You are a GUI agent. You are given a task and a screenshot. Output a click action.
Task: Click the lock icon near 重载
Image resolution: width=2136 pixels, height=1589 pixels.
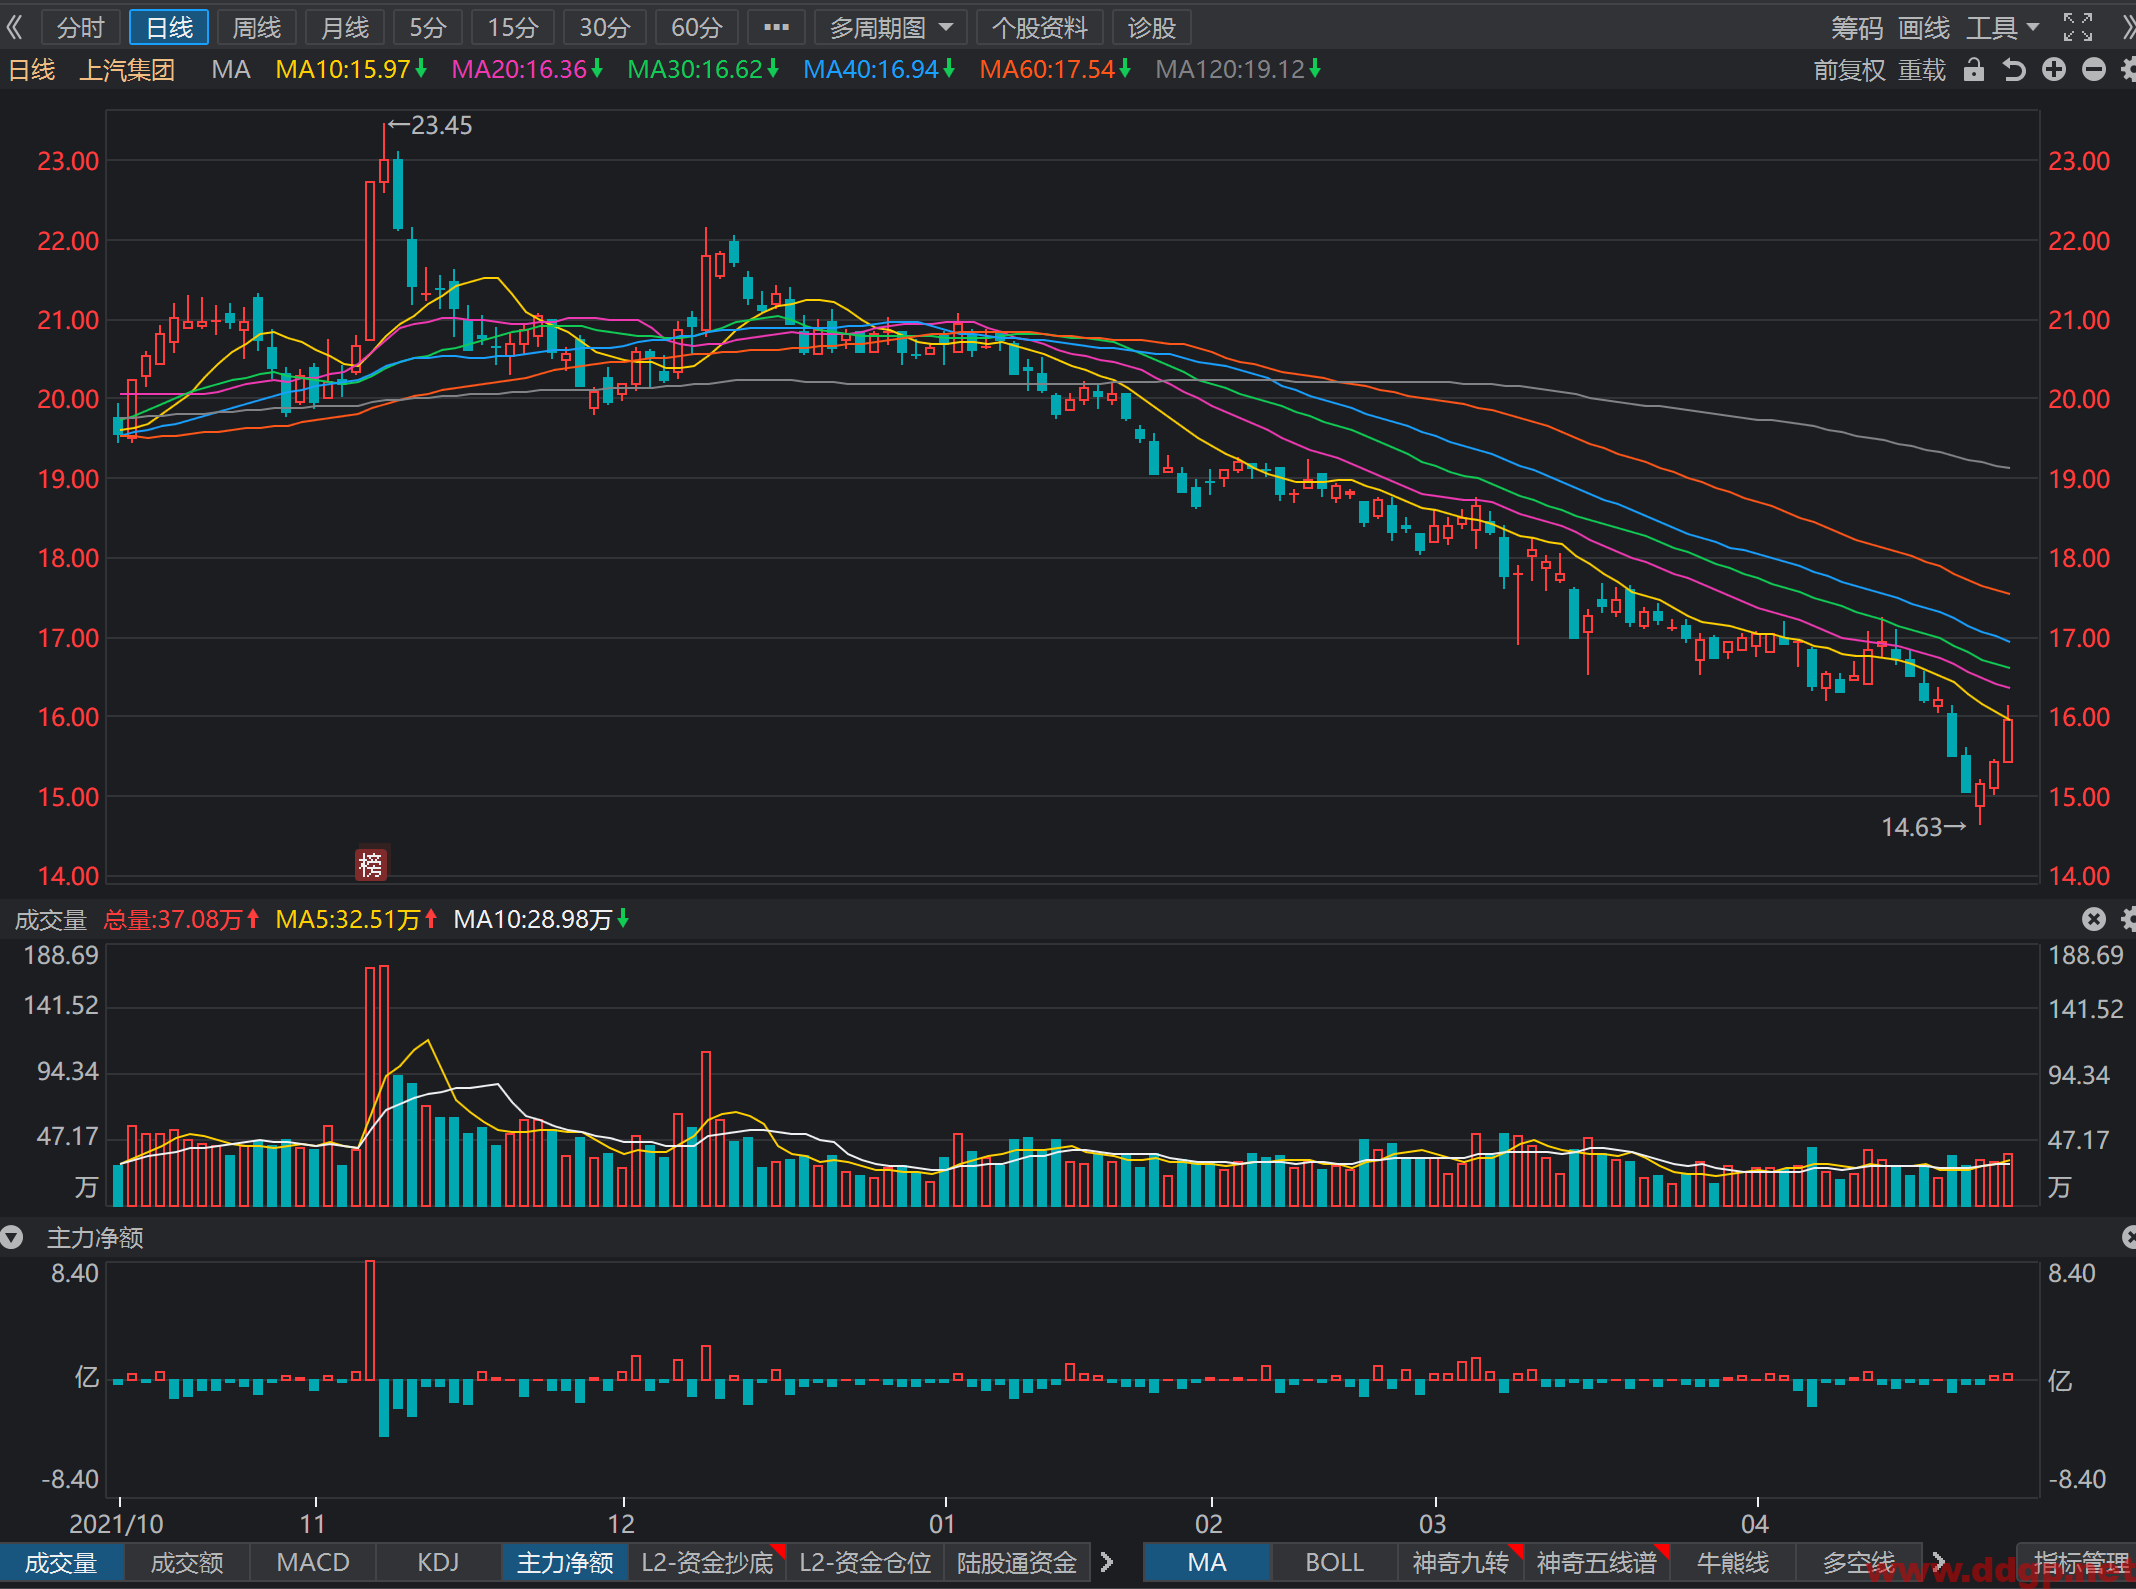coord(1973,70)
